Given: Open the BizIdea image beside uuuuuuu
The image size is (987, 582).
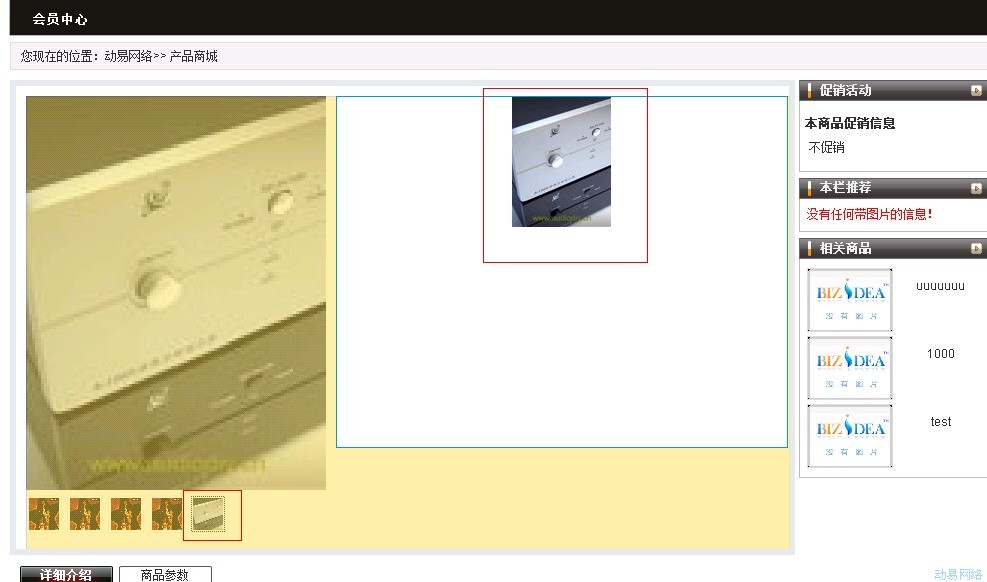Looking at the screenshot, I should tap(850, 300).
